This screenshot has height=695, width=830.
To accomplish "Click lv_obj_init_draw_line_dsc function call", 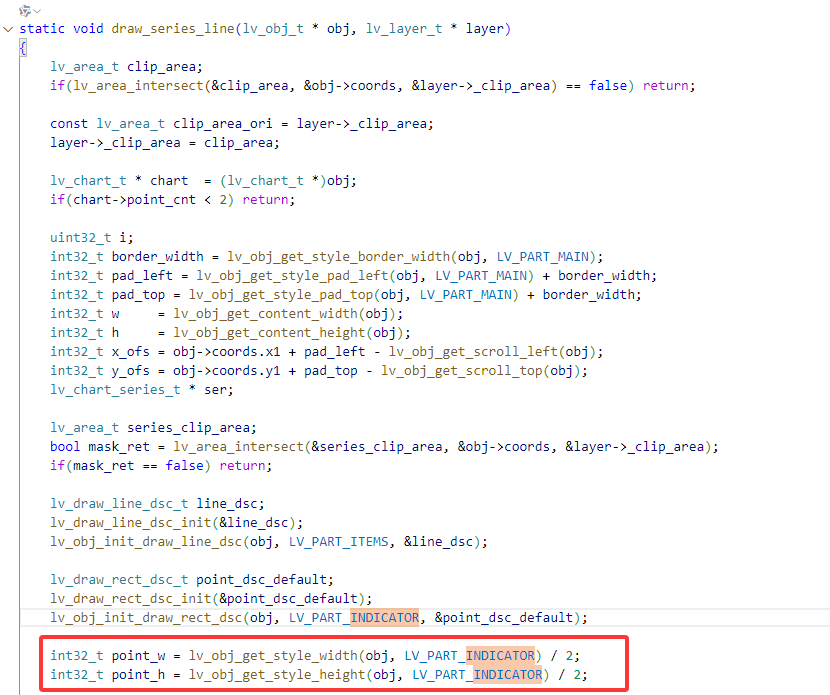I will 146,542.
